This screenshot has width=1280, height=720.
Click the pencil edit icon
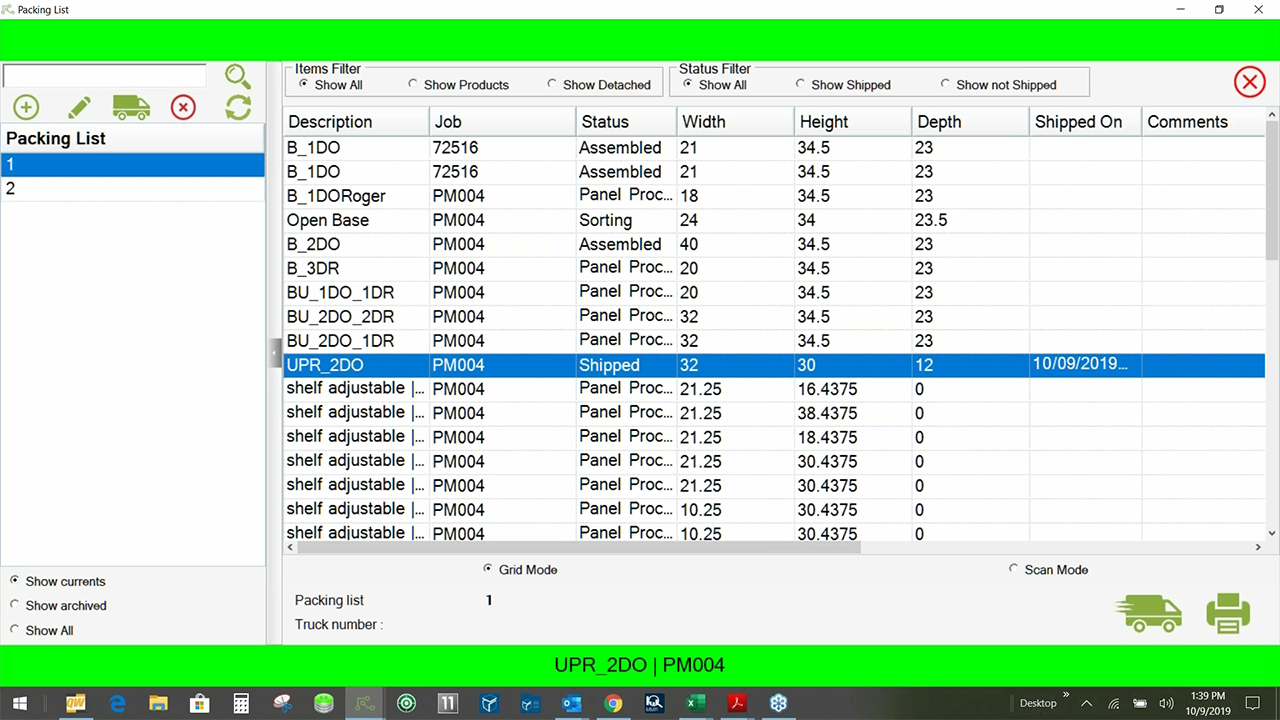pyautogui.click(x=79, y=108)
